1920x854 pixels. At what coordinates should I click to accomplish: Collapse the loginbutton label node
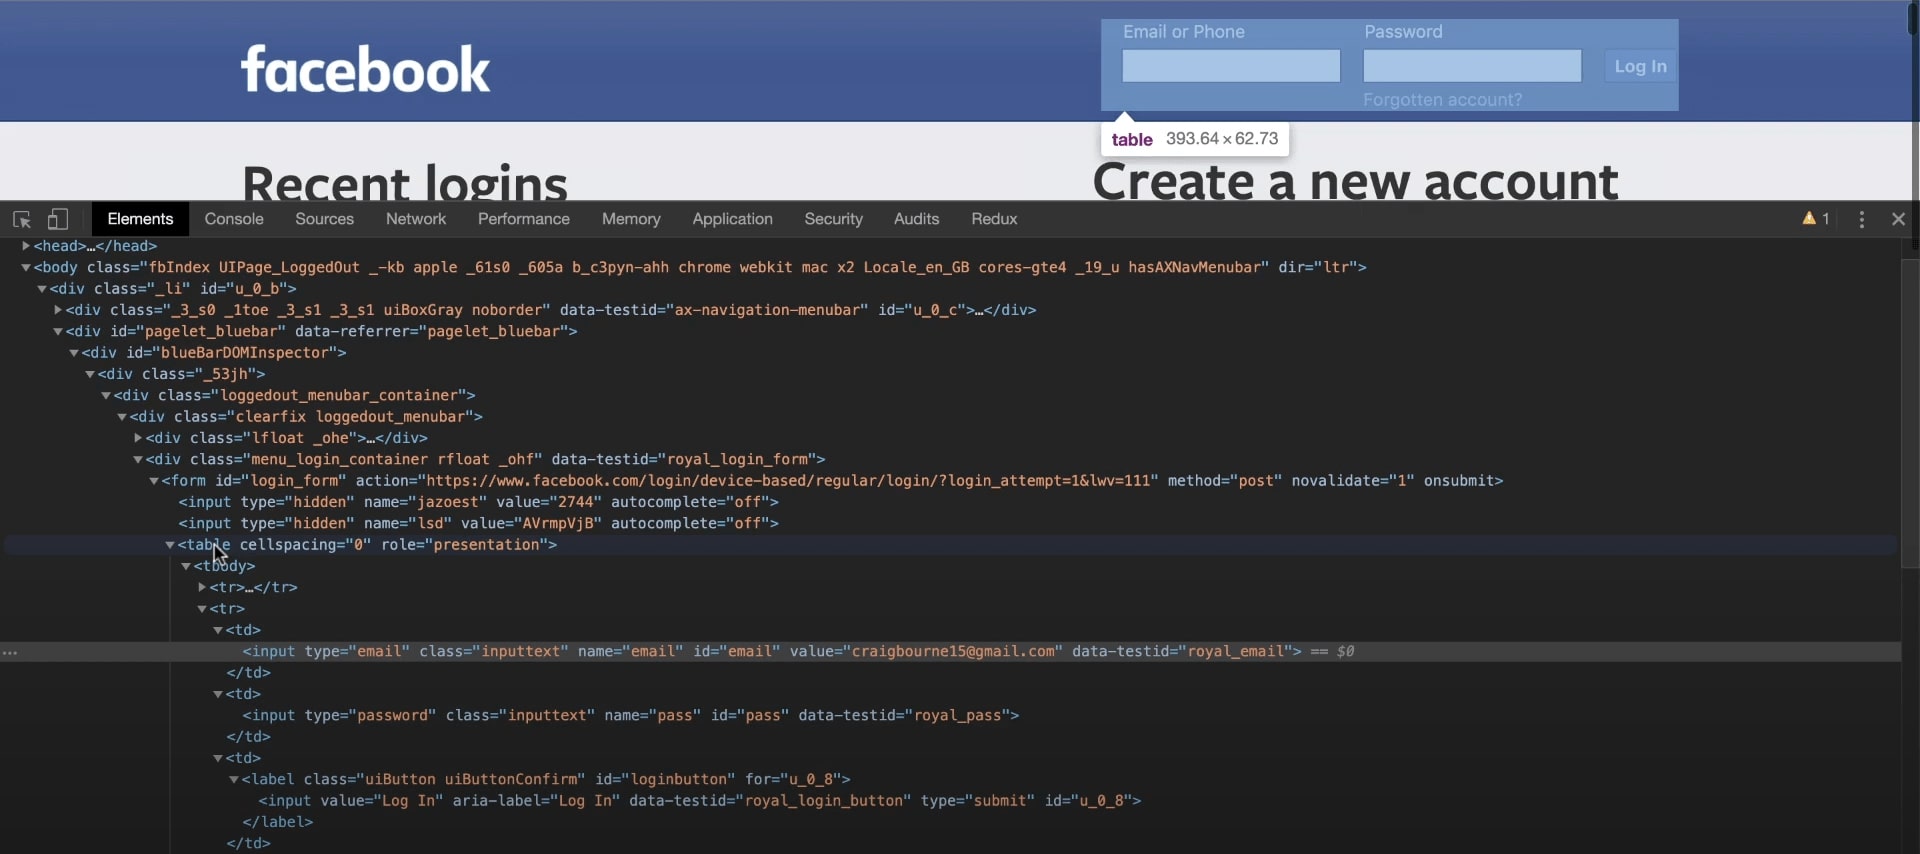coord(234,780)
